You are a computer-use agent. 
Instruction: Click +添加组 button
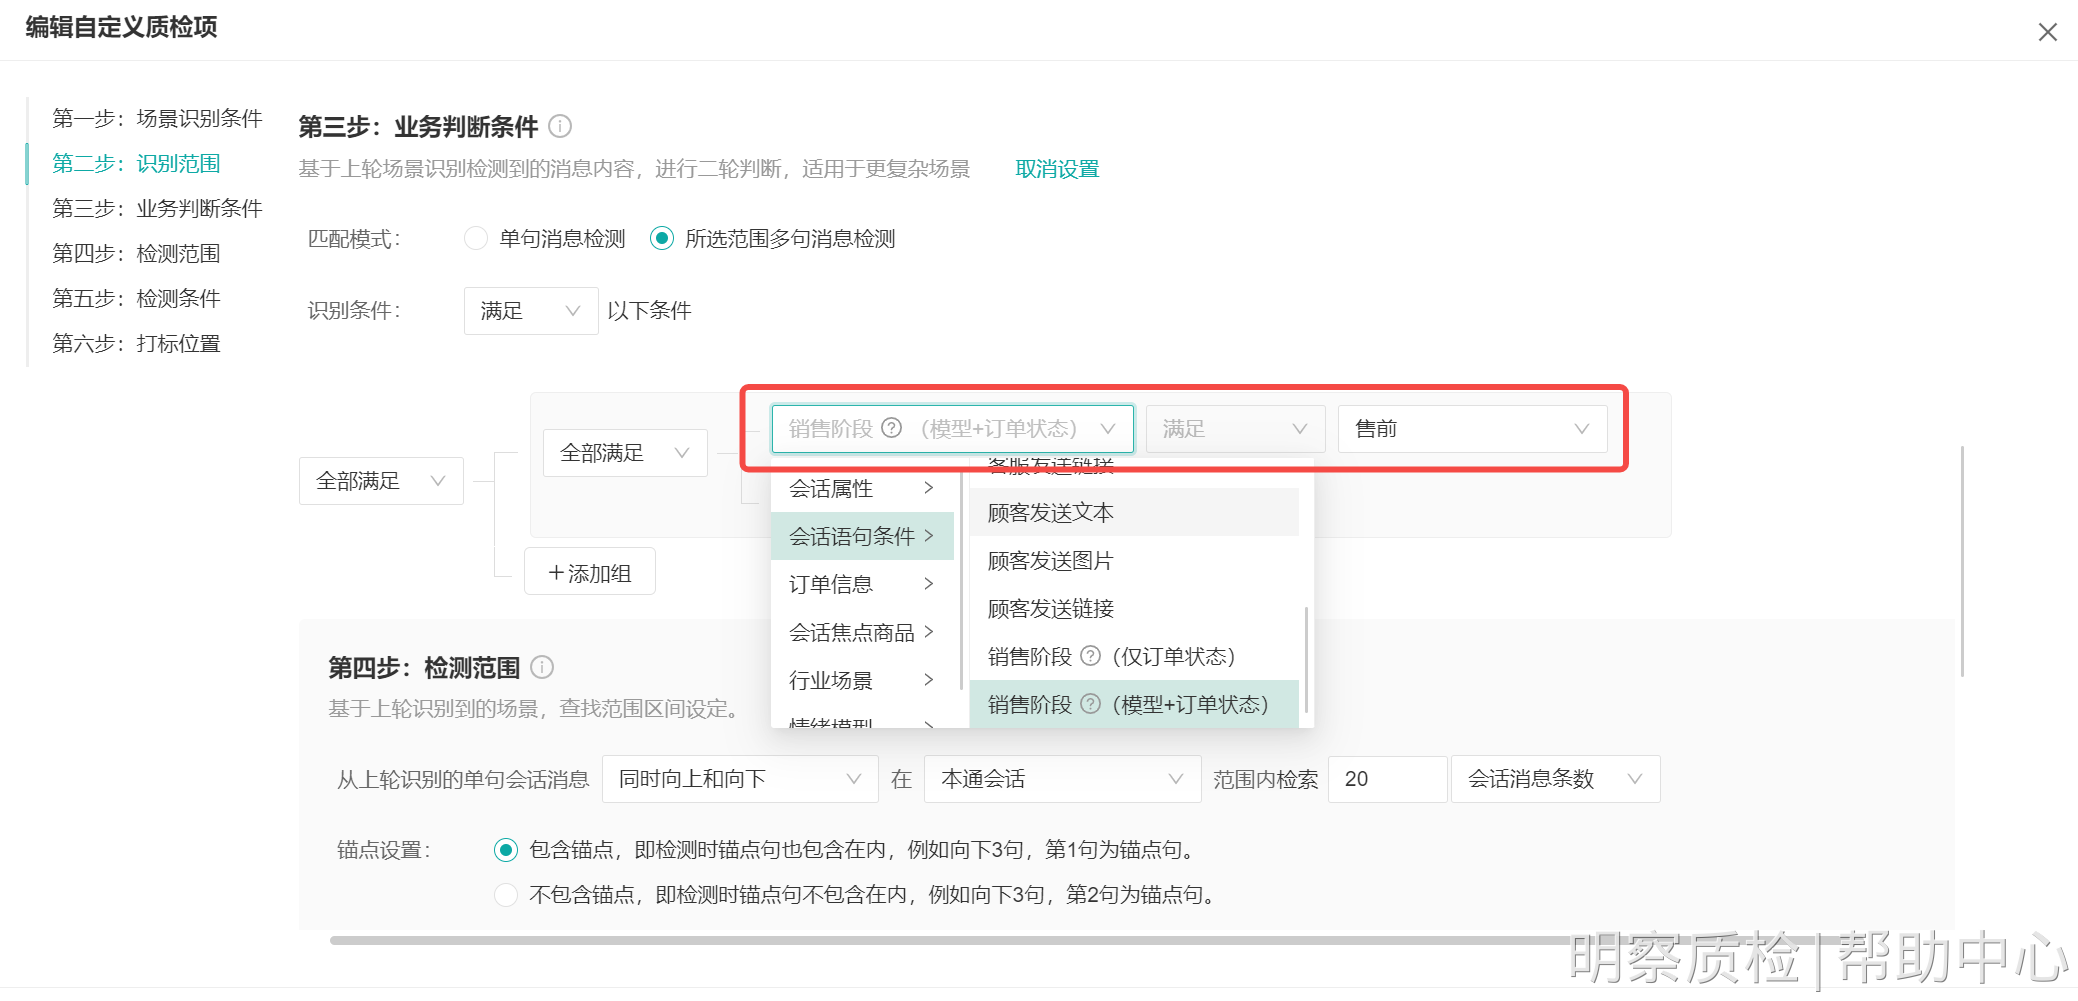(x=590, y=572)
